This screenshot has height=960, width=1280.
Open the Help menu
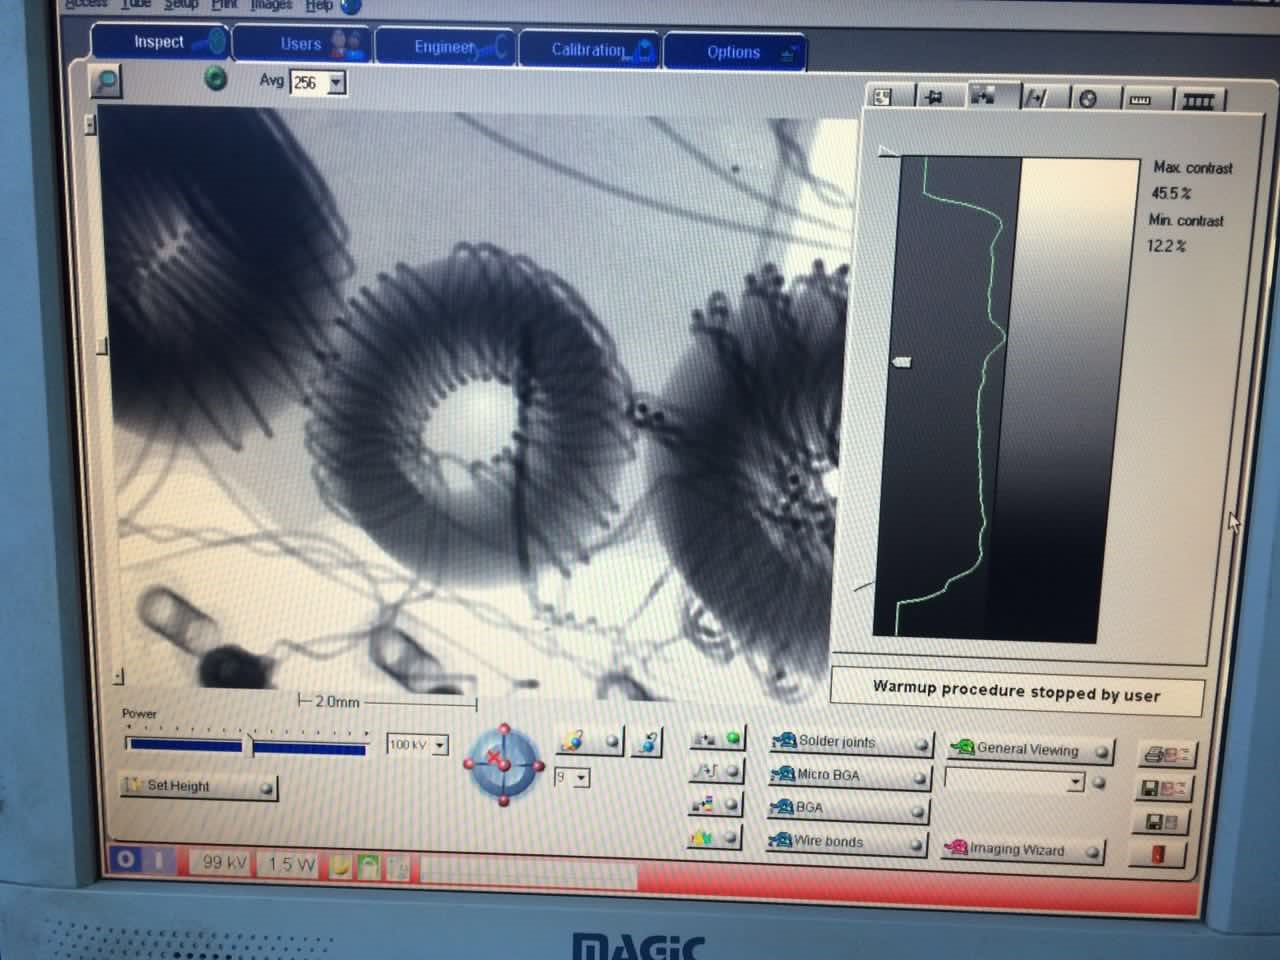pyautogui.click(x=319, y=5)
